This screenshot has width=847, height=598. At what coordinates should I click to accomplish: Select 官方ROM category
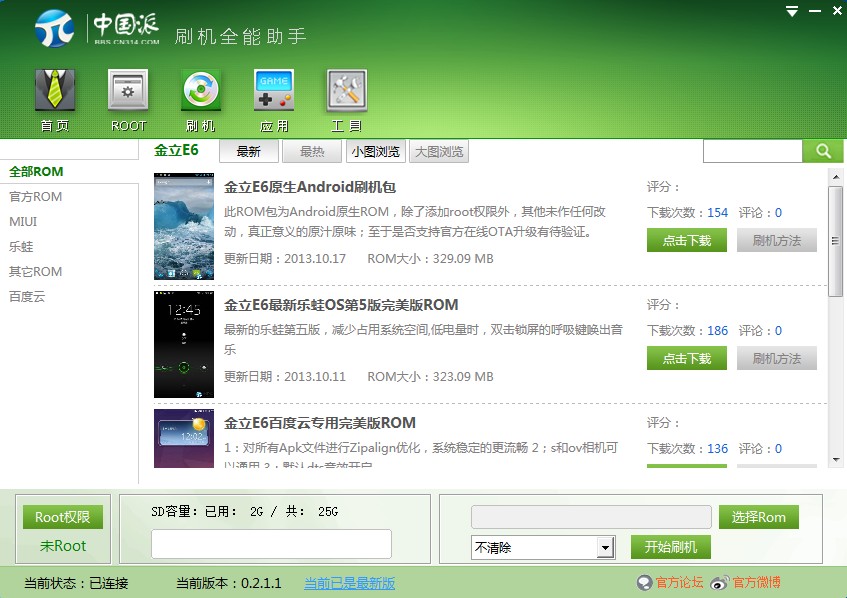pyautogui.click(x=36, y=197)
